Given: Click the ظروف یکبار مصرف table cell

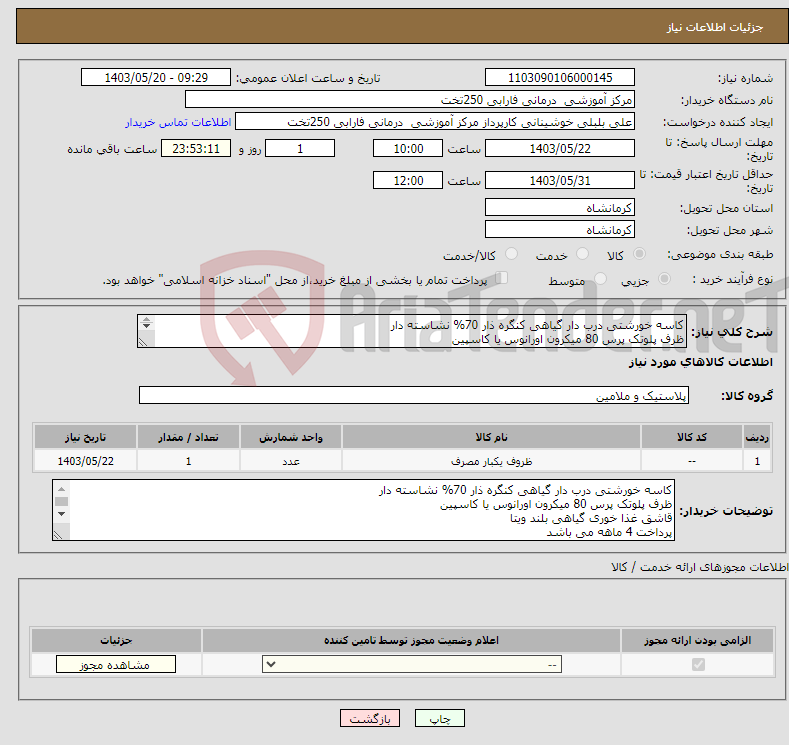Looking at the screenshot, I should pyautogui.click(x=491, y=461).
